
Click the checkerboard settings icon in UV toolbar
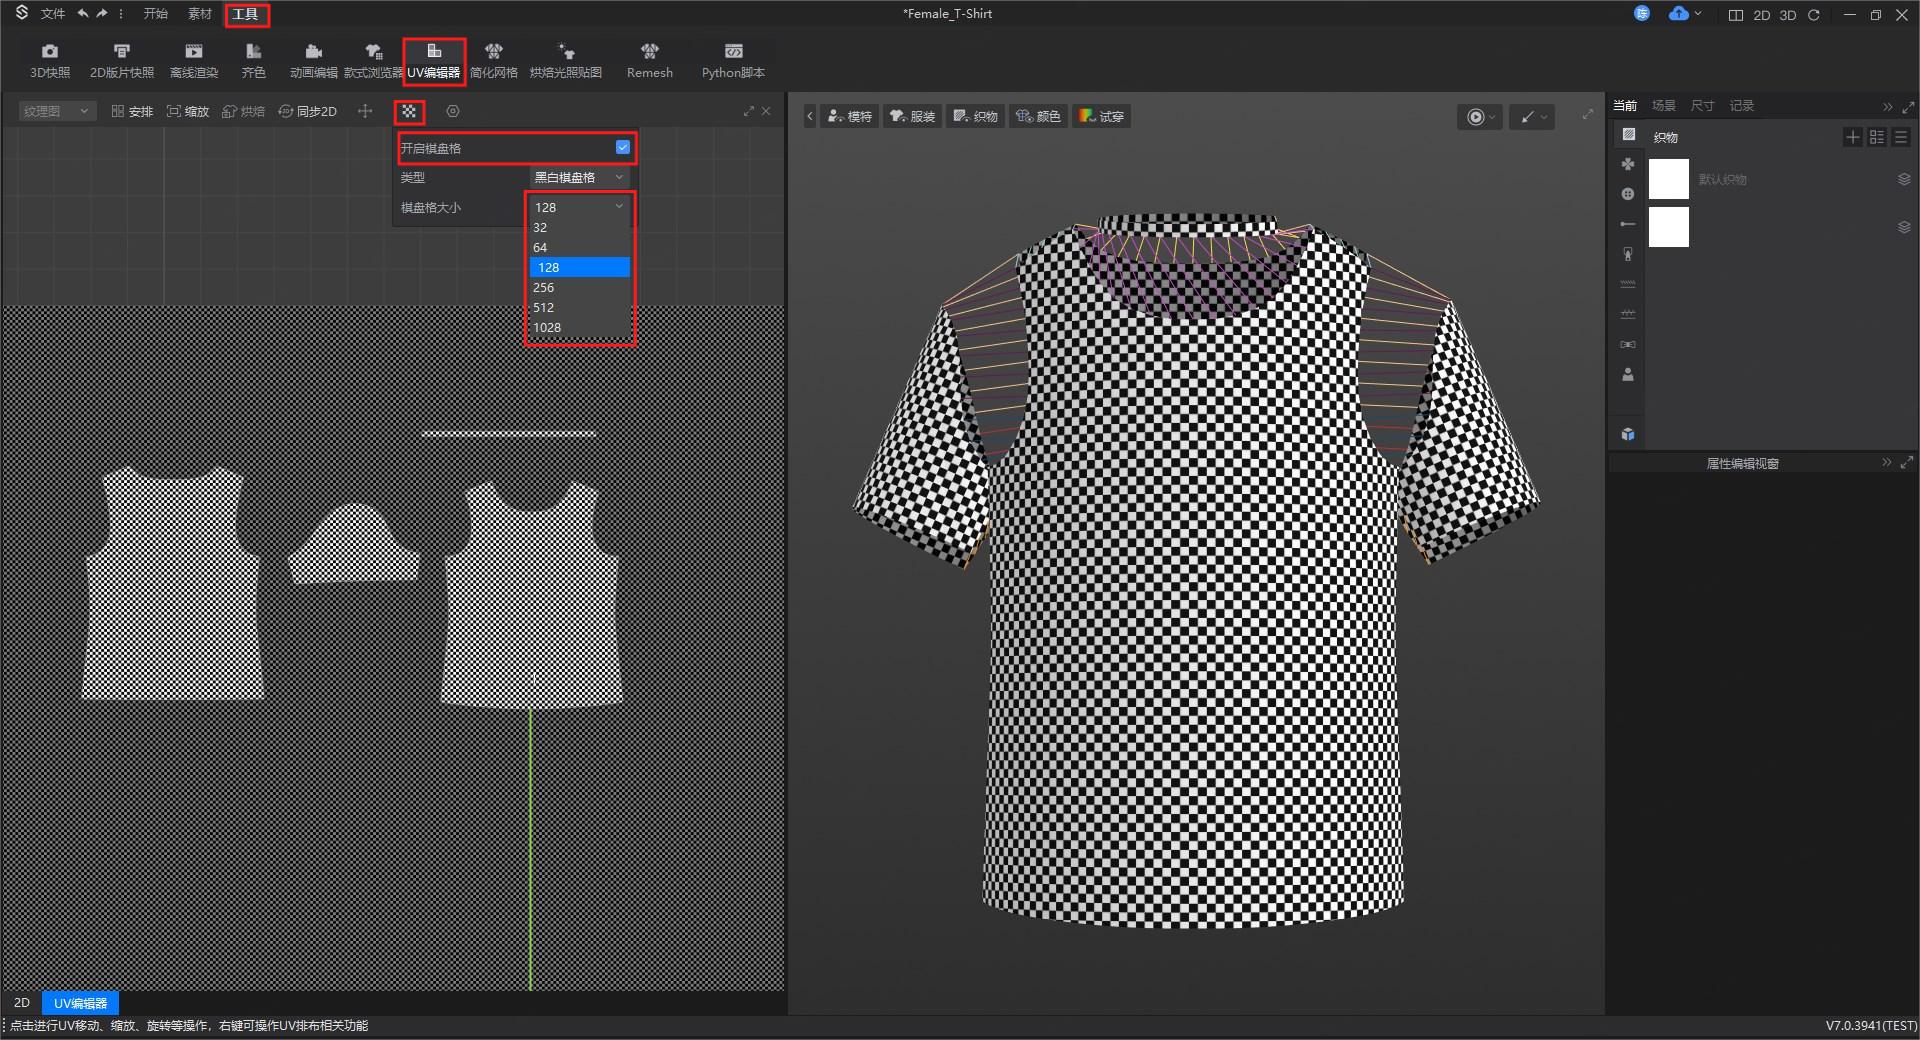(x=409, y=112)
